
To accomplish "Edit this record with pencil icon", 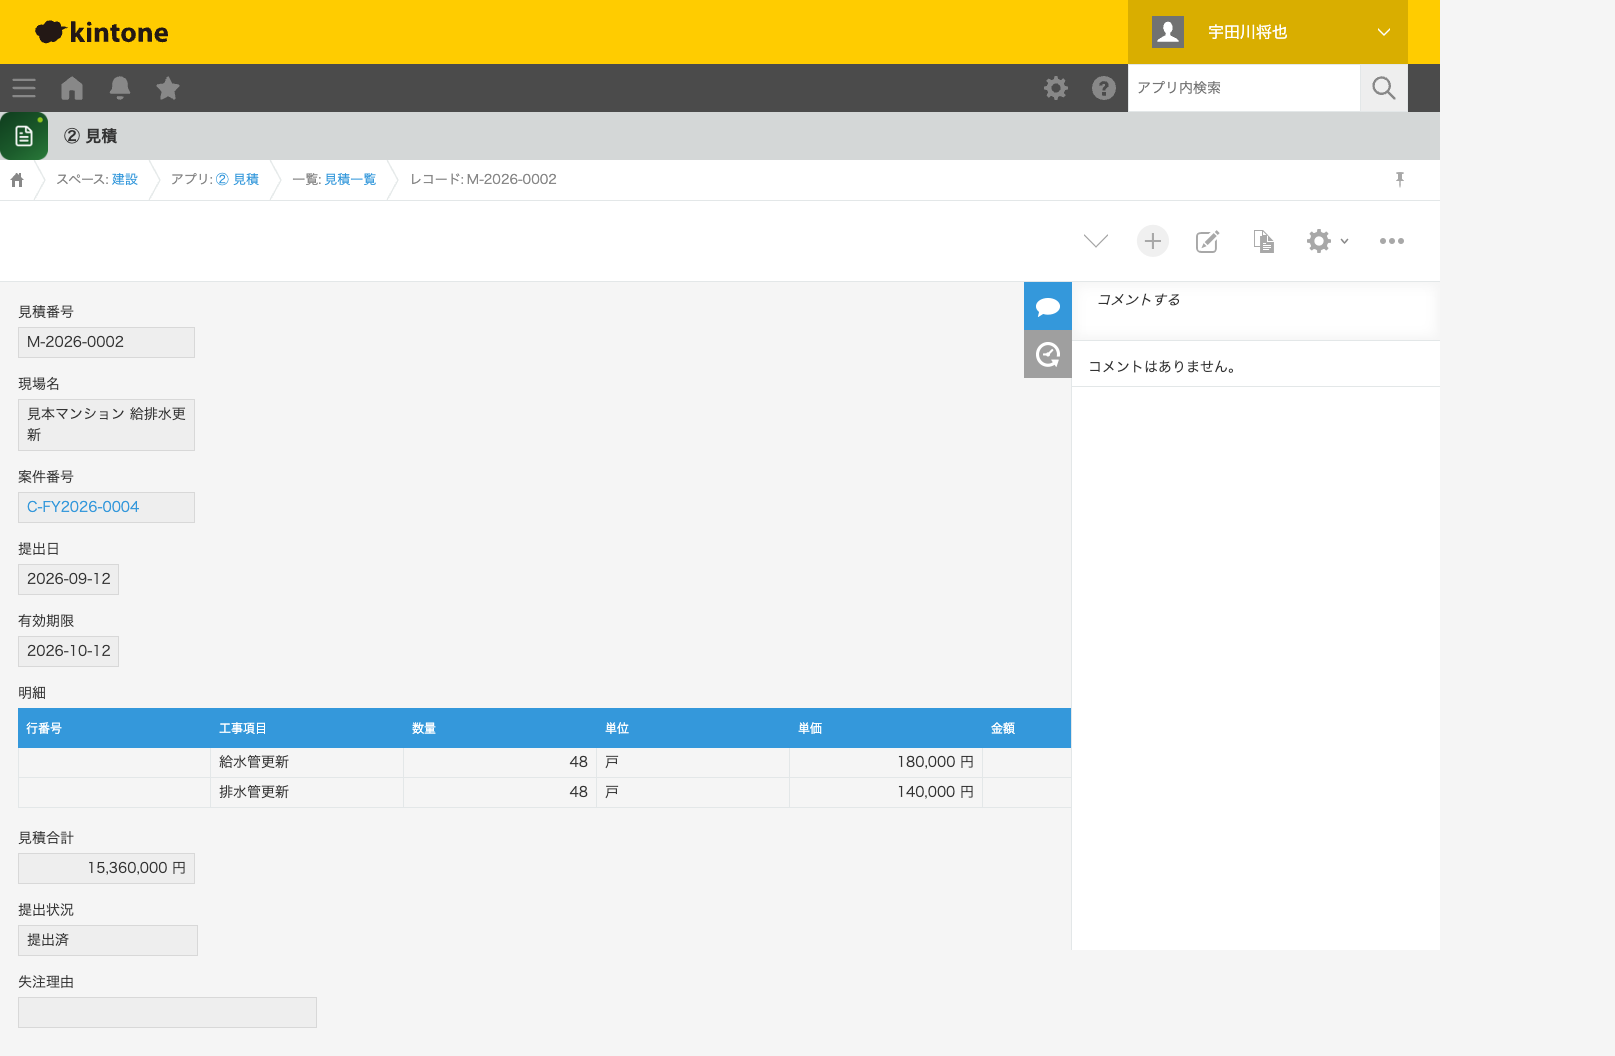I will pos(1208,241).
